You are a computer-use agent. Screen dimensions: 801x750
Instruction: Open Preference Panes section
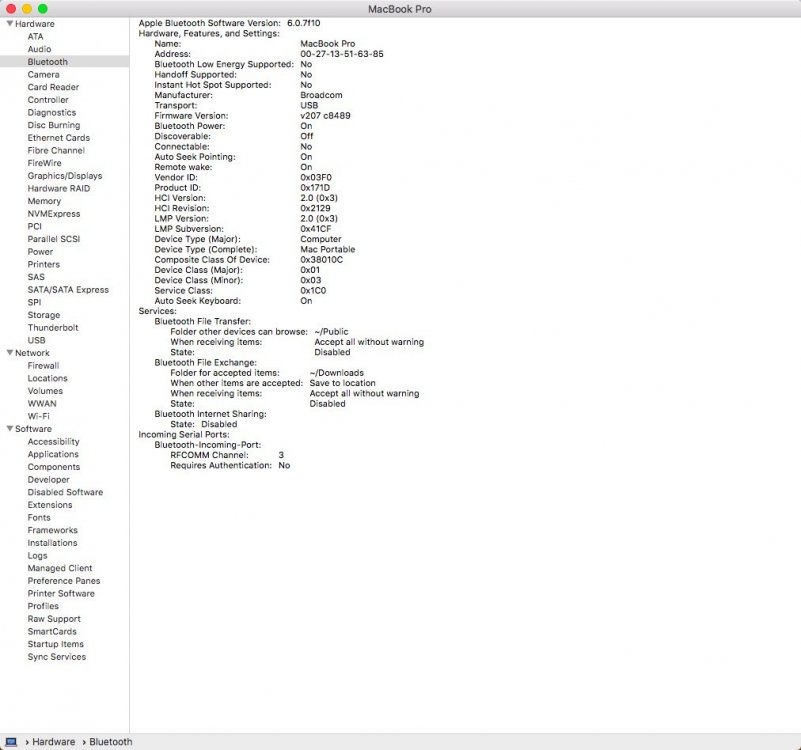tap(64, 580)
